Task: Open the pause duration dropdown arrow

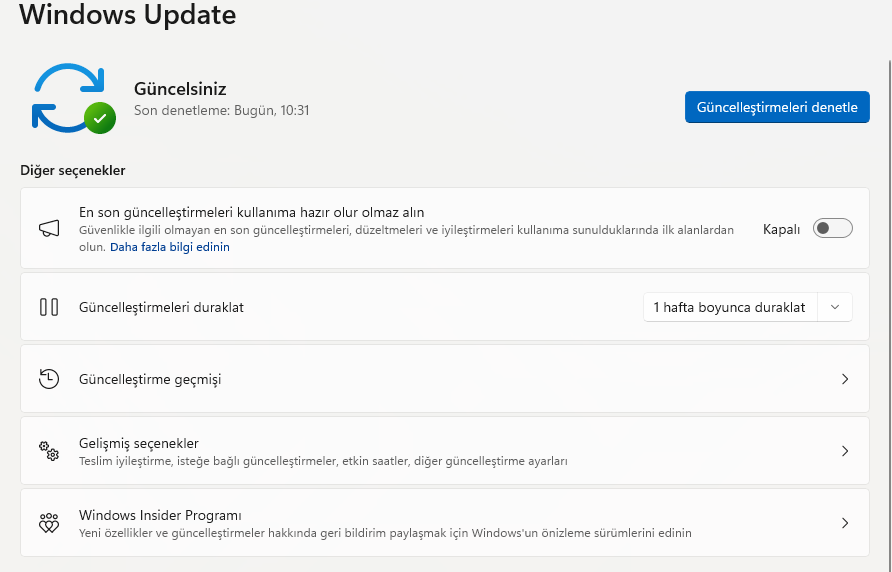Action: point(835,307)
